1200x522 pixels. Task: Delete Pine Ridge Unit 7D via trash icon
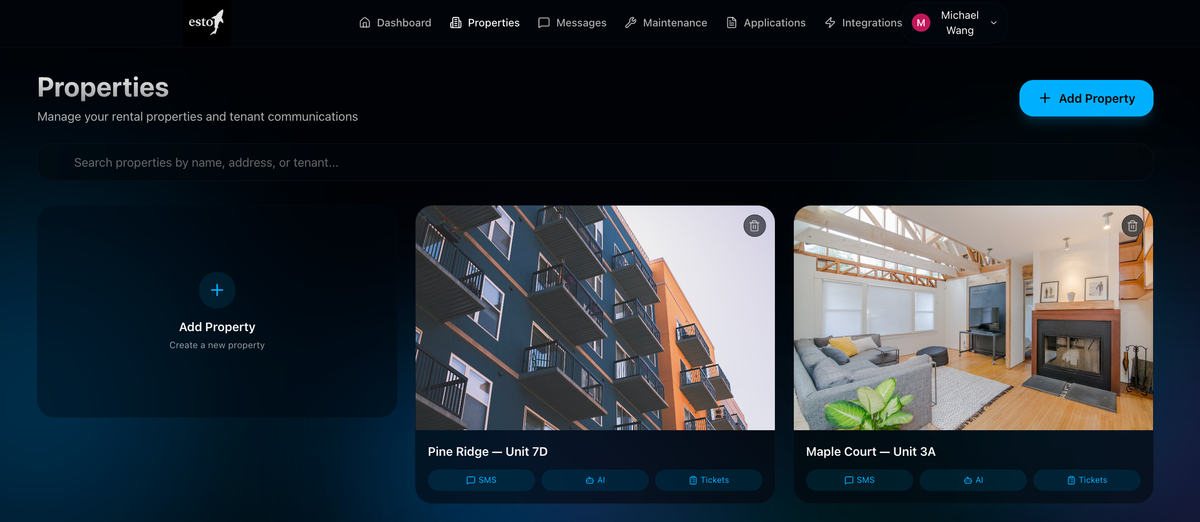(755, 226)
